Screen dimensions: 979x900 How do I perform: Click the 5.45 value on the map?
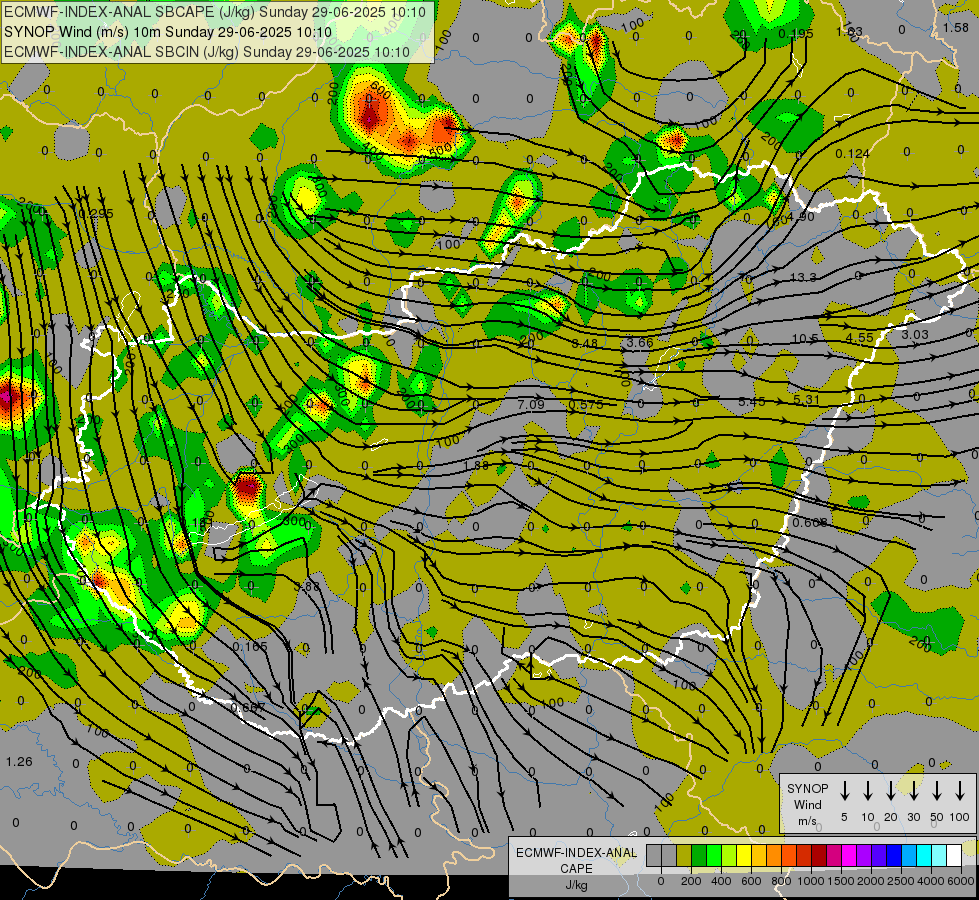click(752, 402)
